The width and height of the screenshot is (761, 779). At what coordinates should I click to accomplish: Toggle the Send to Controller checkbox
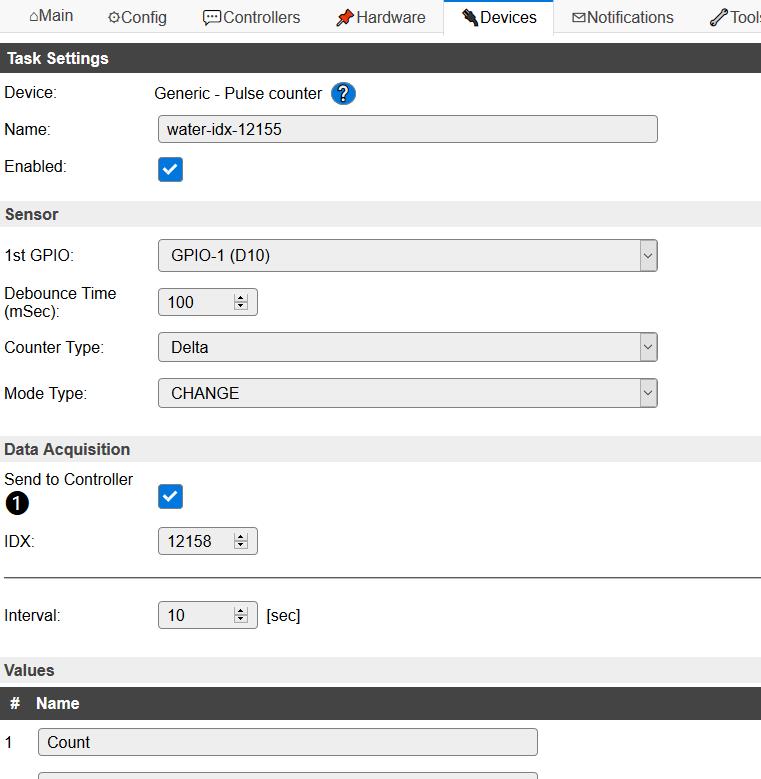[x=170, y=496]
